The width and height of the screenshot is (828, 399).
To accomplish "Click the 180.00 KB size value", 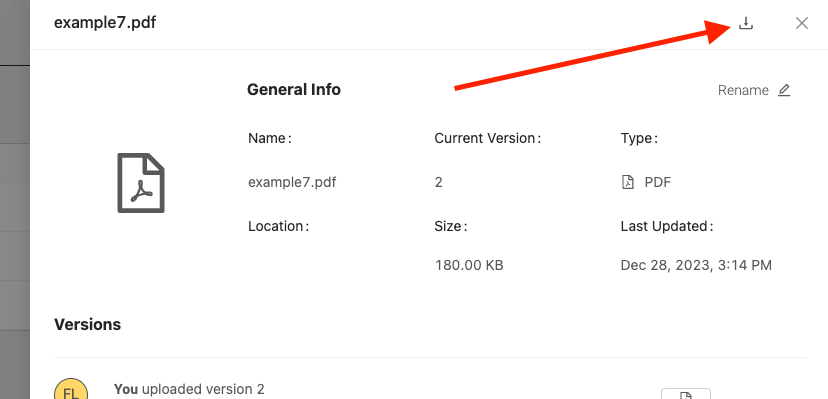I will coord(469,265).
